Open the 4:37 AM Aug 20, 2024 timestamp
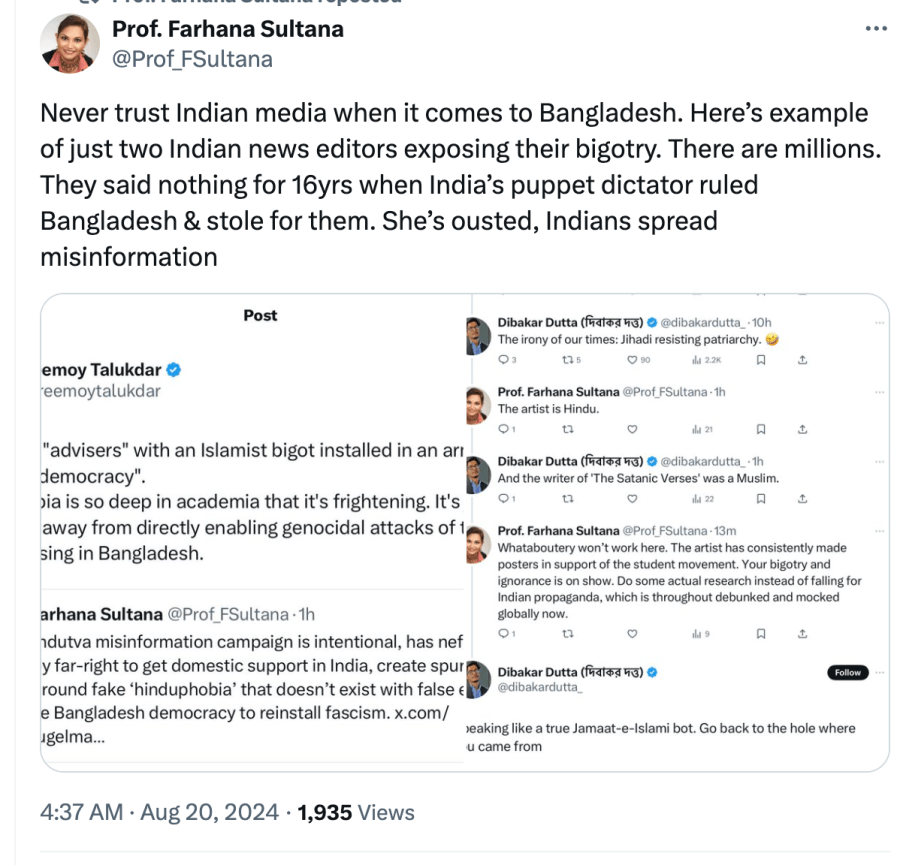 pyautogui.click(x=160, y=812)
